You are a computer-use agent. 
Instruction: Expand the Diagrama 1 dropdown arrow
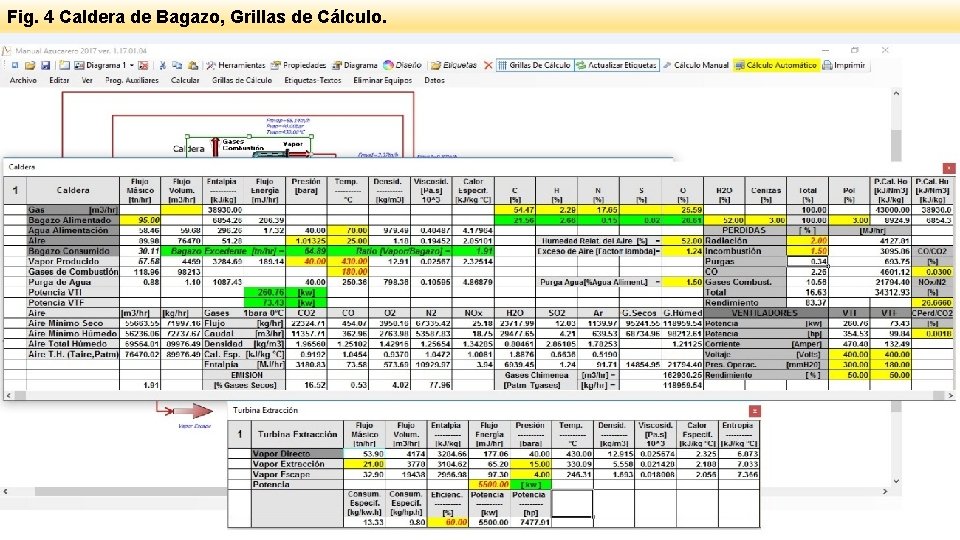coord(132,65)
